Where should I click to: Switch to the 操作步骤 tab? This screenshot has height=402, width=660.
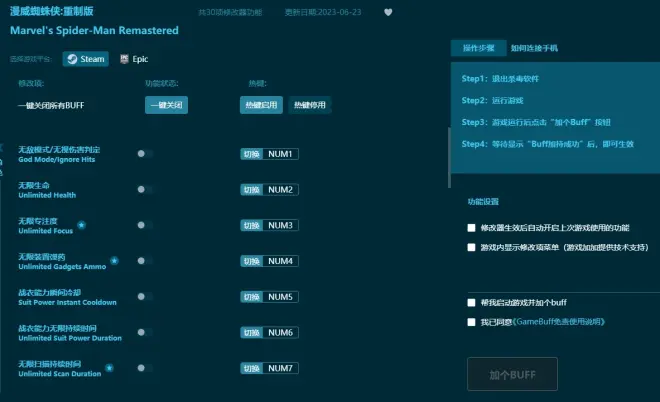(479, 48)
